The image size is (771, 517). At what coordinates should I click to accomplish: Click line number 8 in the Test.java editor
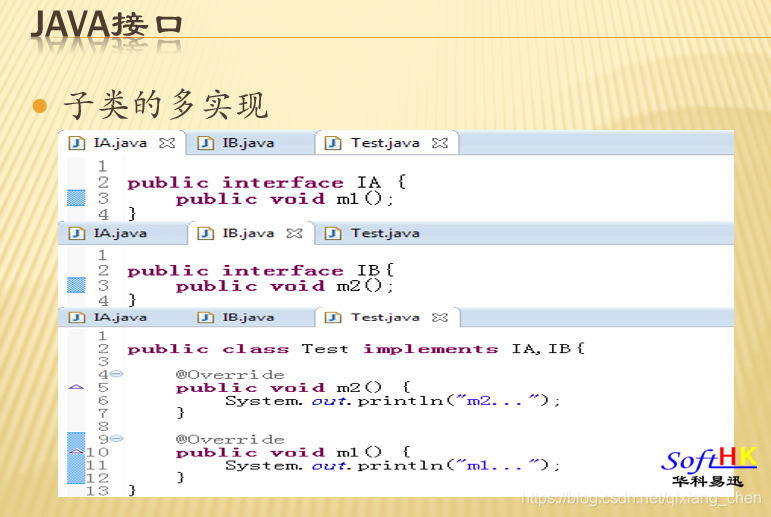[103, 426]
